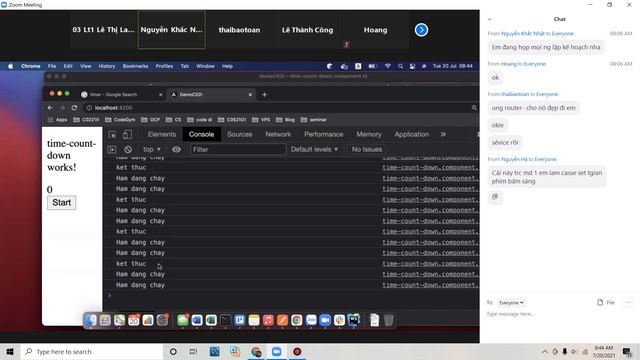640x360 pixels.
Task: Open the CodeGym bookmark folder
Action: tap(120, 120)
